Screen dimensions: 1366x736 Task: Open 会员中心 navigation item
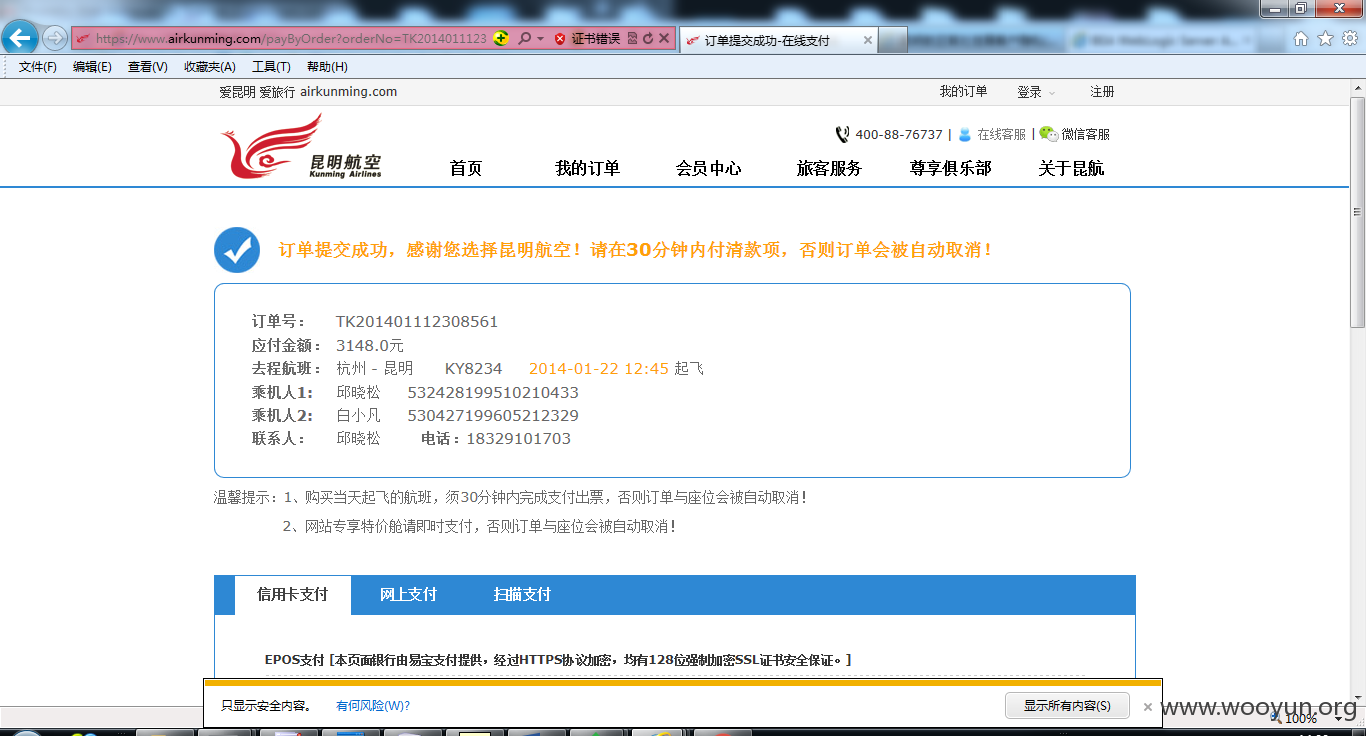pos(709,168)
